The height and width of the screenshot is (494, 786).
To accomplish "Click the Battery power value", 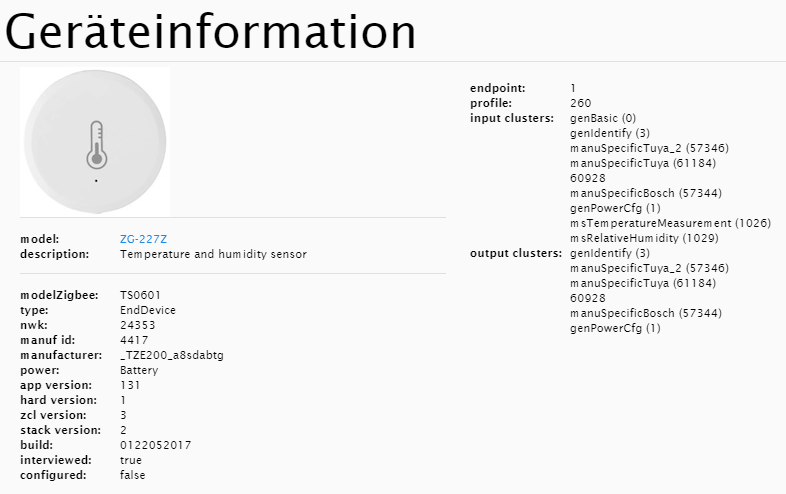I will 139,370.
